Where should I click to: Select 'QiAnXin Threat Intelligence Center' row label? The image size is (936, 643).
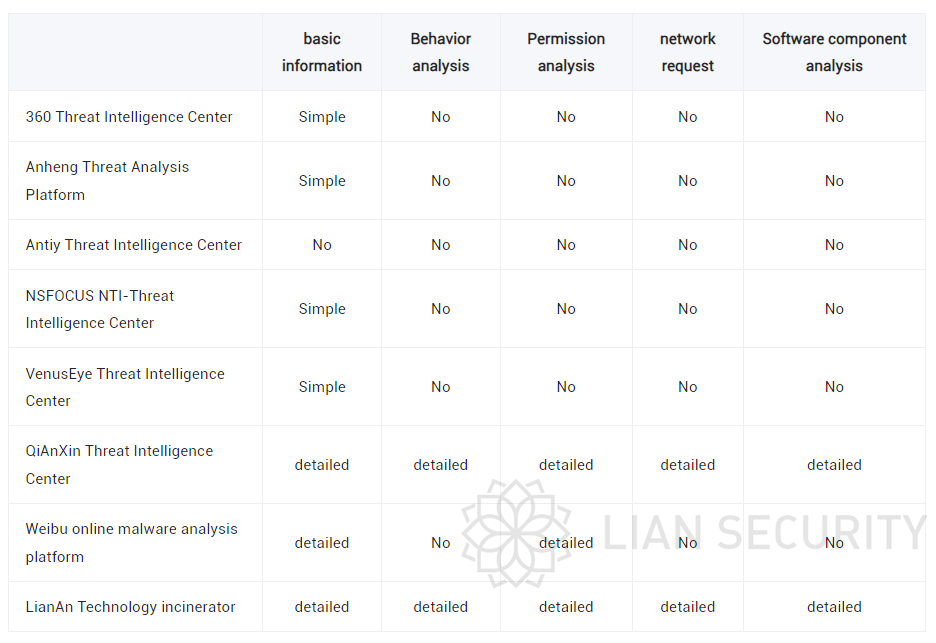click(x=119, y=464)
